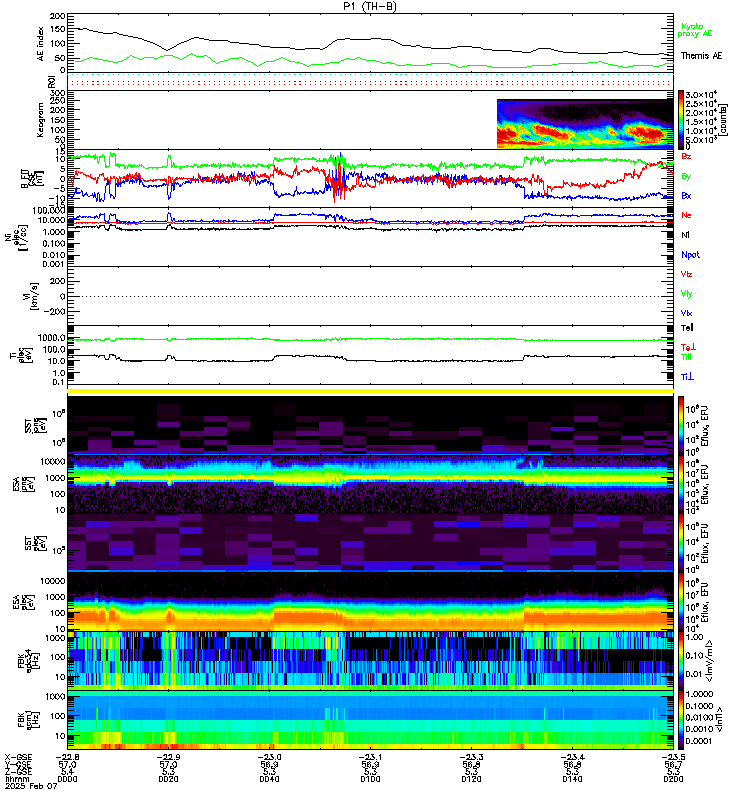Click the FBK electric field spectrogram panel
The height and width of the screenshot is (800, 750).
370,661
